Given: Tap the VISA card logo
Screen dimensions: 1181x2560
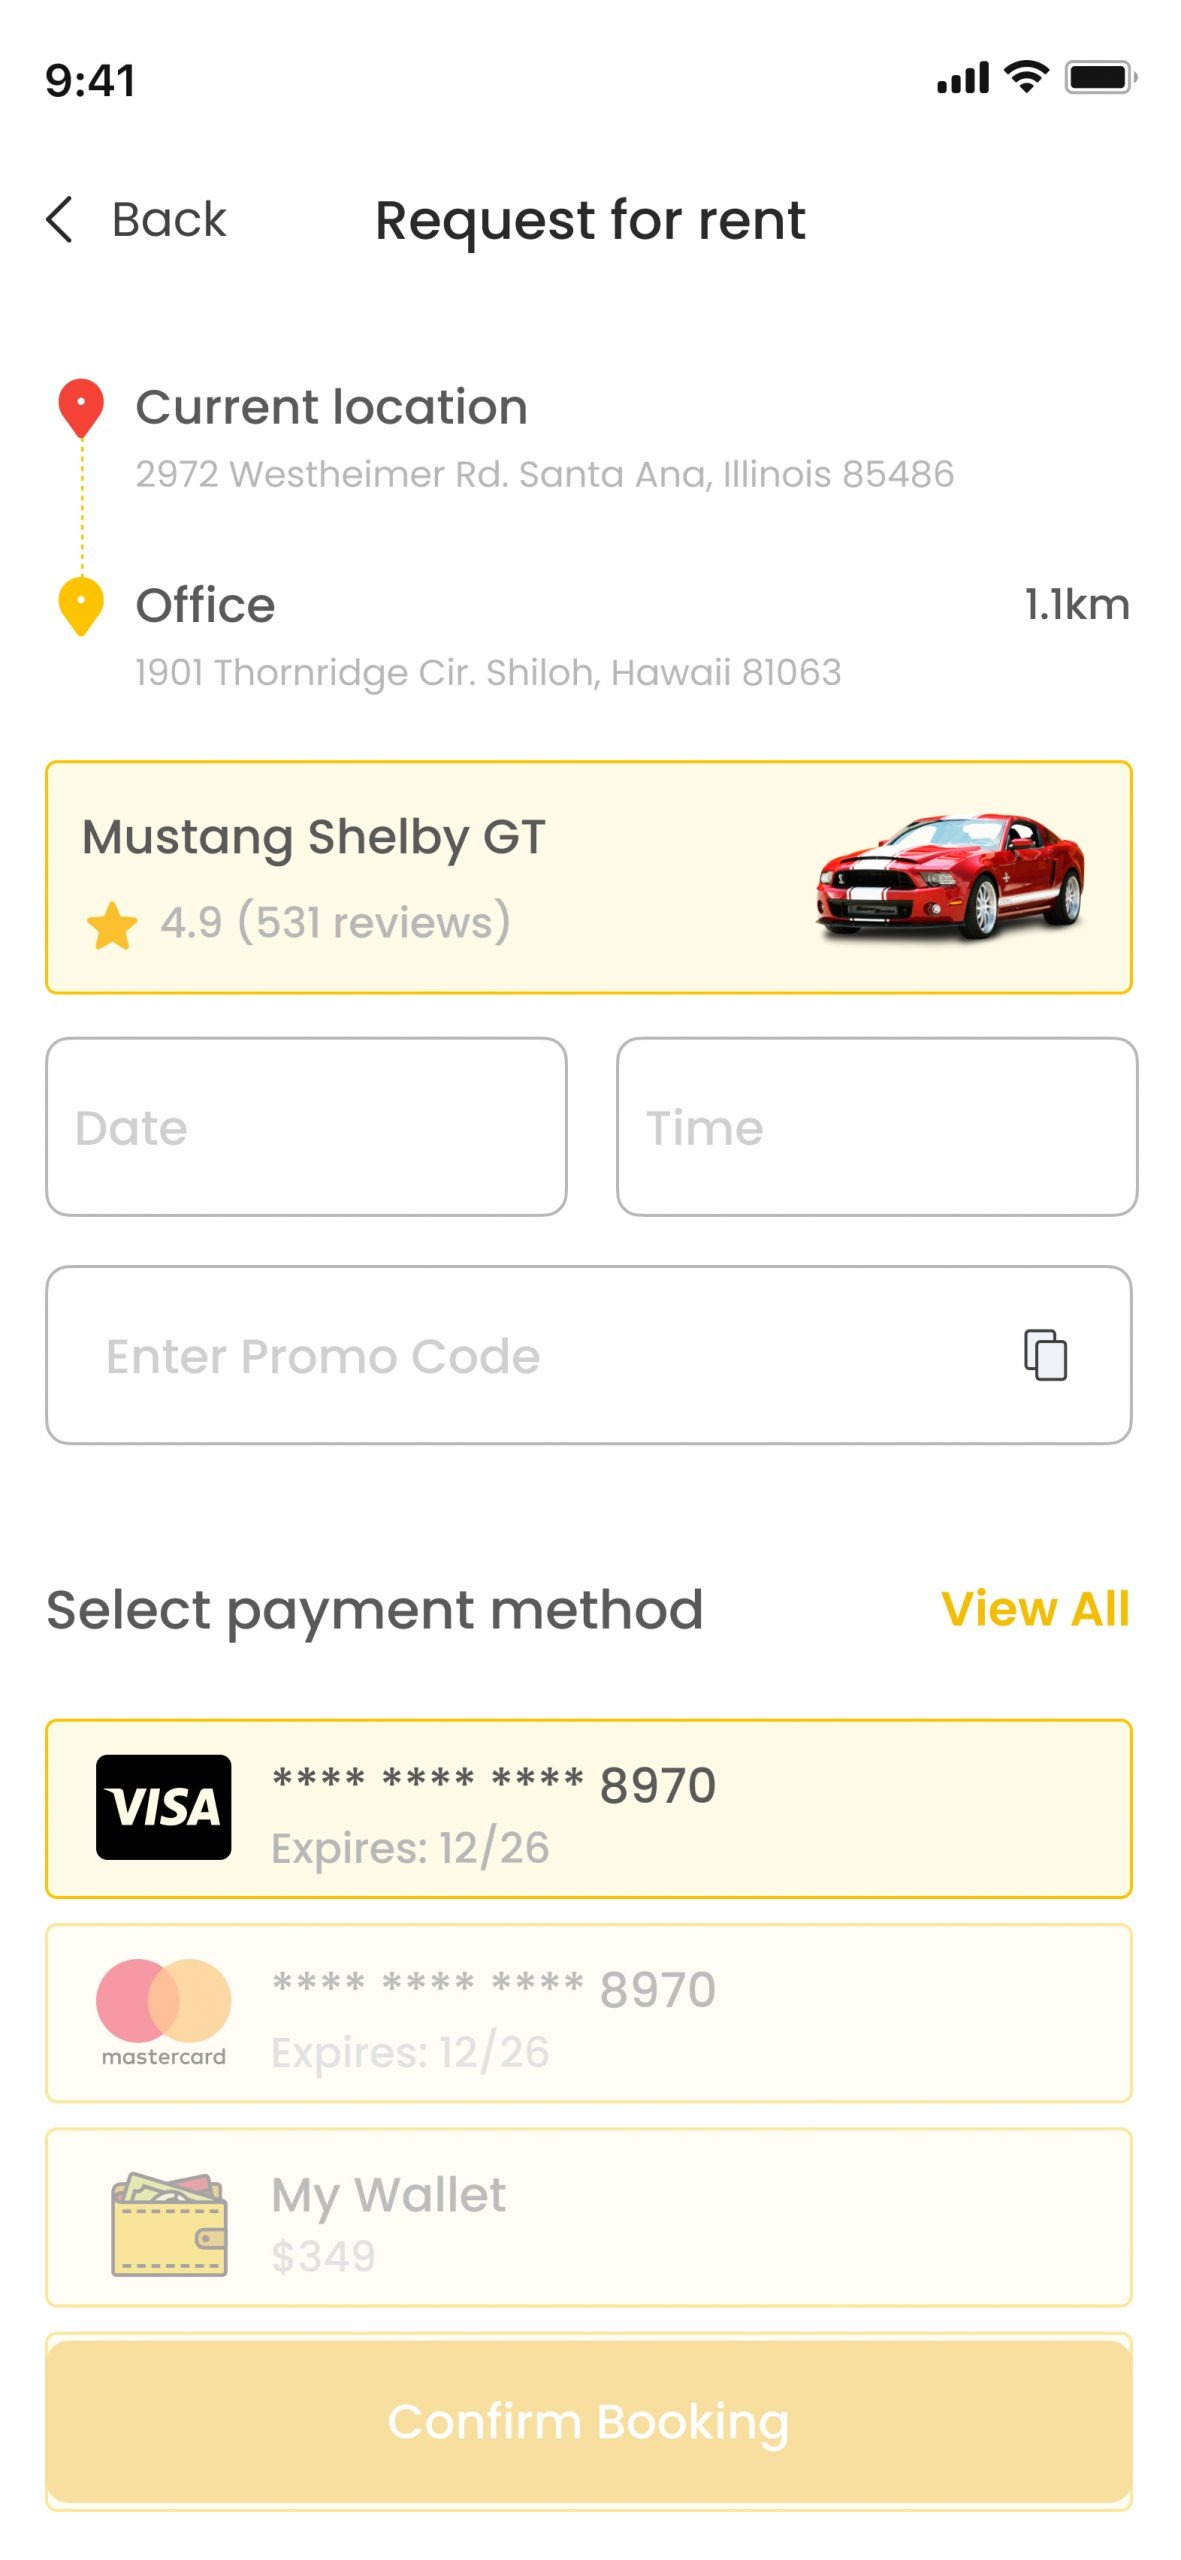Looking at the screenshot, I should pyautogui.click(x=163, y=1807).
